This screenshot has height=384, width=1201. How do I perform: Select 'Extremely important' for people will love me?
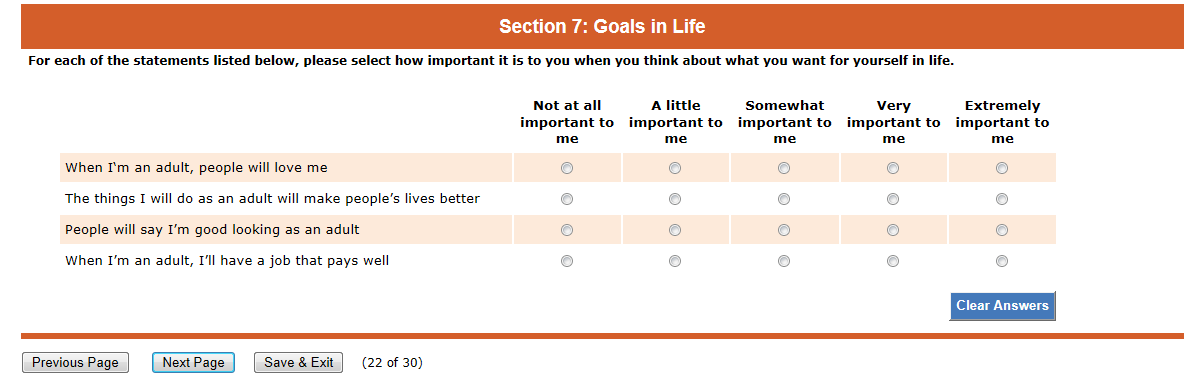coord(1002,168)
